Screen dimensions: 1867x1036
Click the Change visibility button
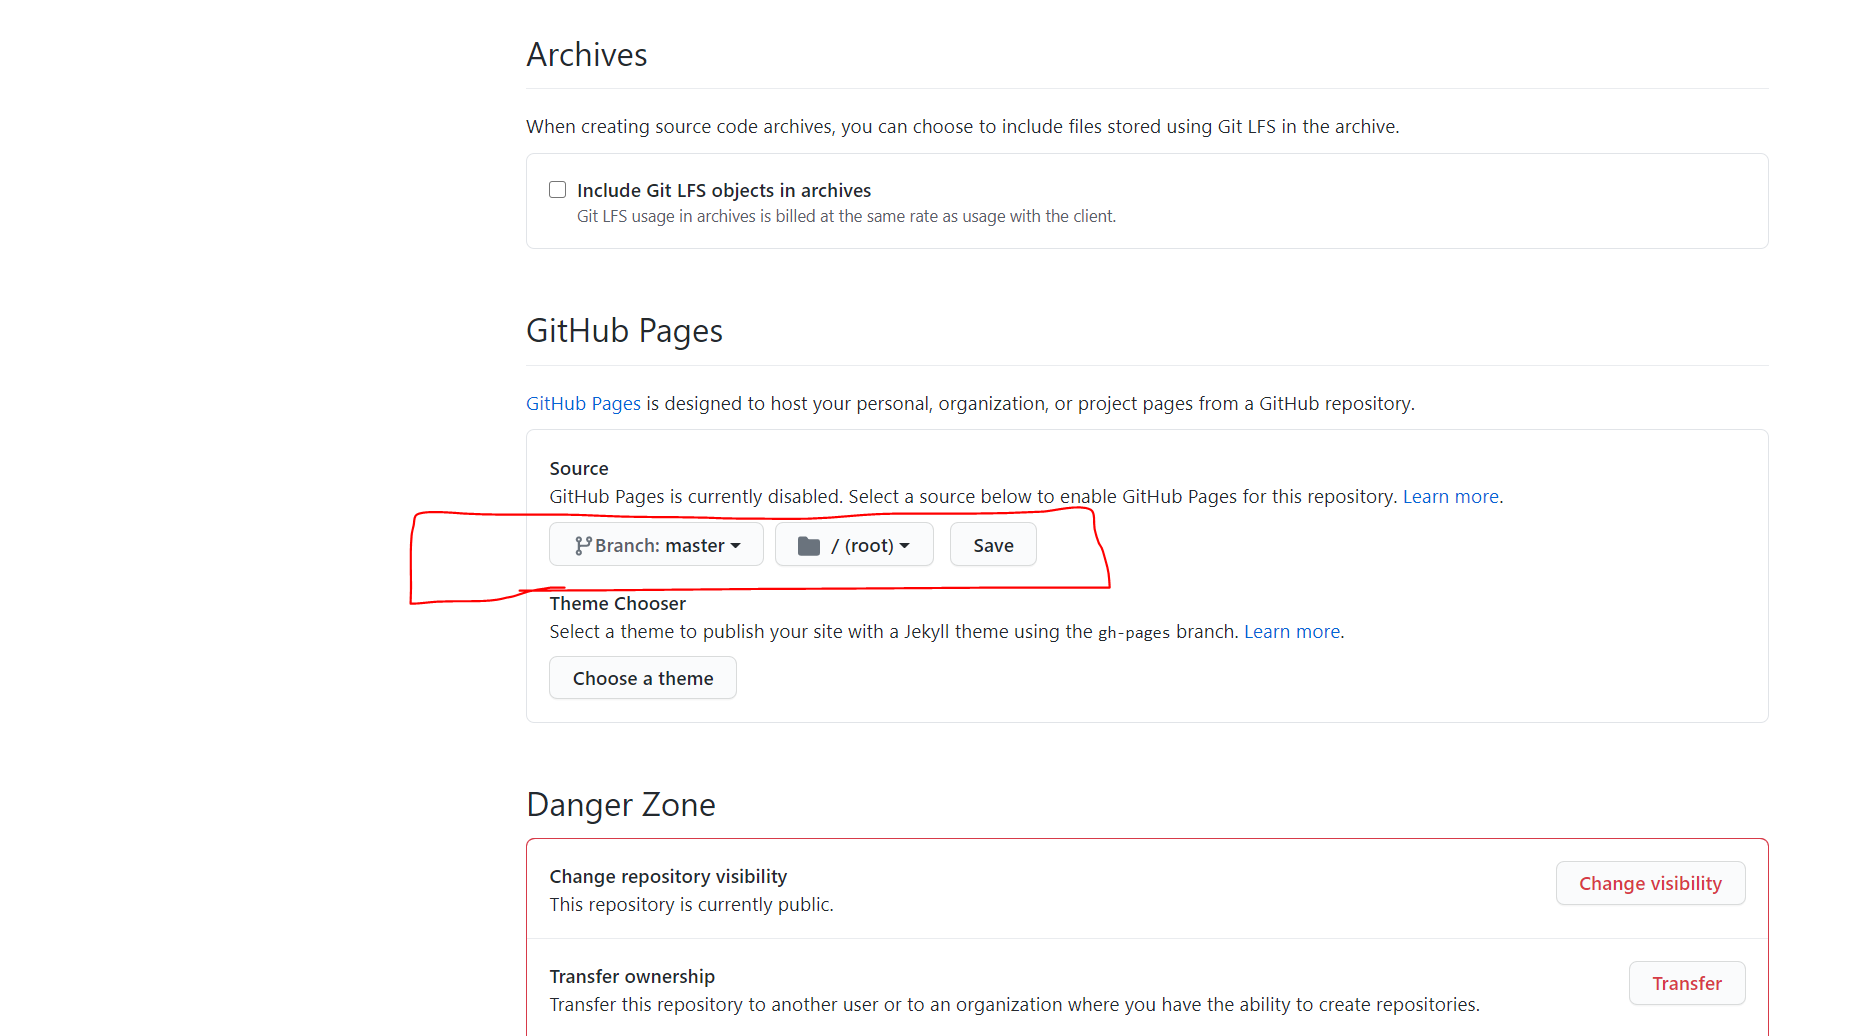tap(1650, 883)
